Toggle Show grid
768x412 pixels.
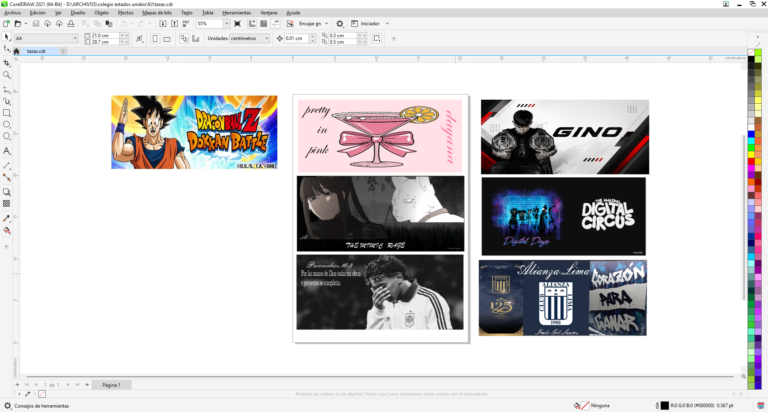point(264,24)
